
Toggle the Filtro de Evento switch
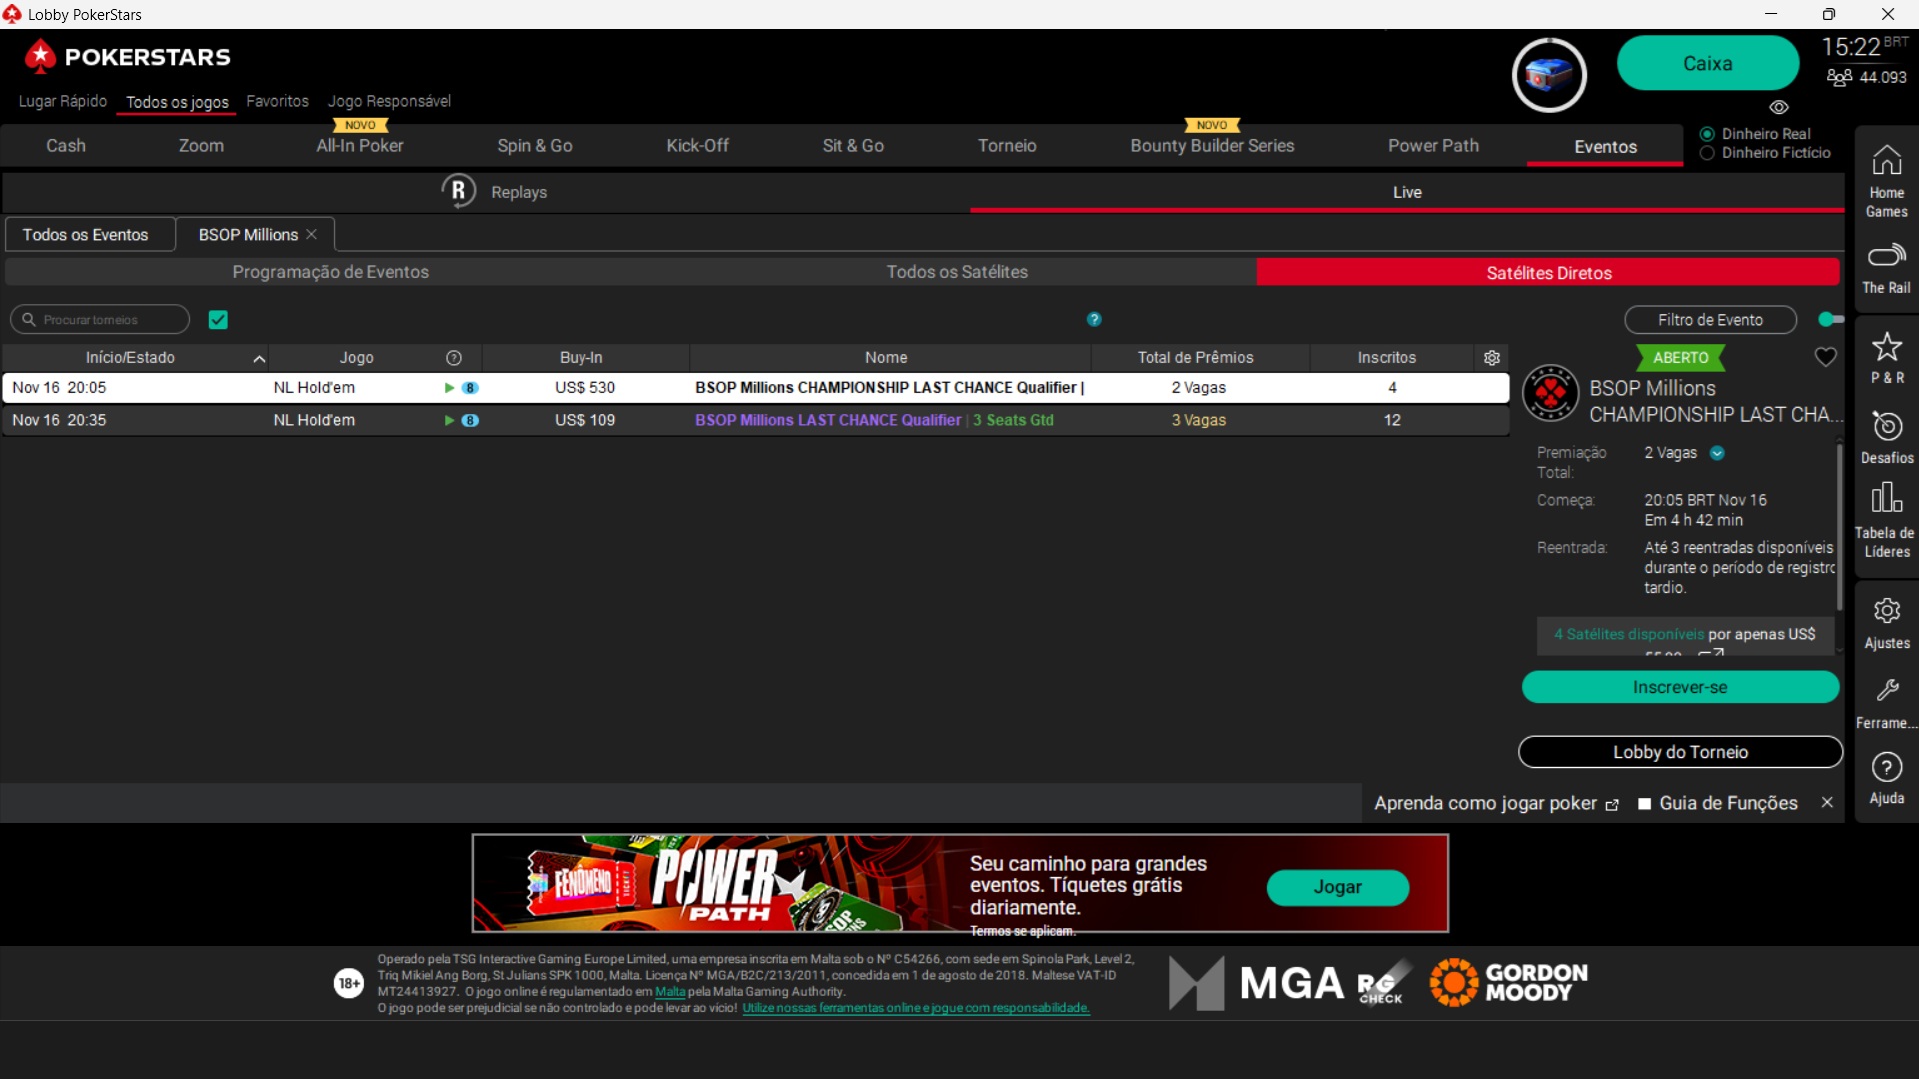[x=1829, y=320]
